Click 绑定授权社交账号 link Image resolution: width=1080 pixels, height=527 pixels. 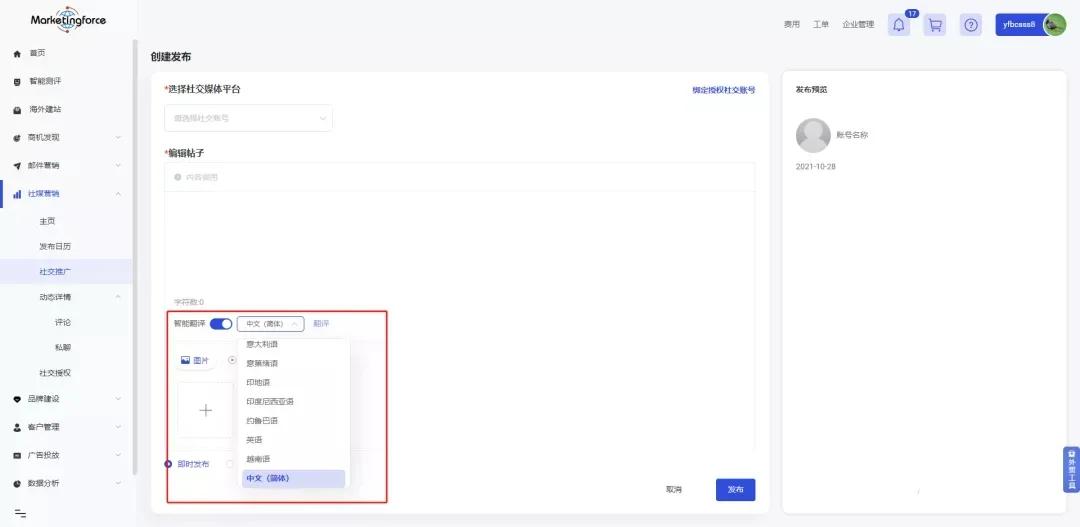pos(724,90)
